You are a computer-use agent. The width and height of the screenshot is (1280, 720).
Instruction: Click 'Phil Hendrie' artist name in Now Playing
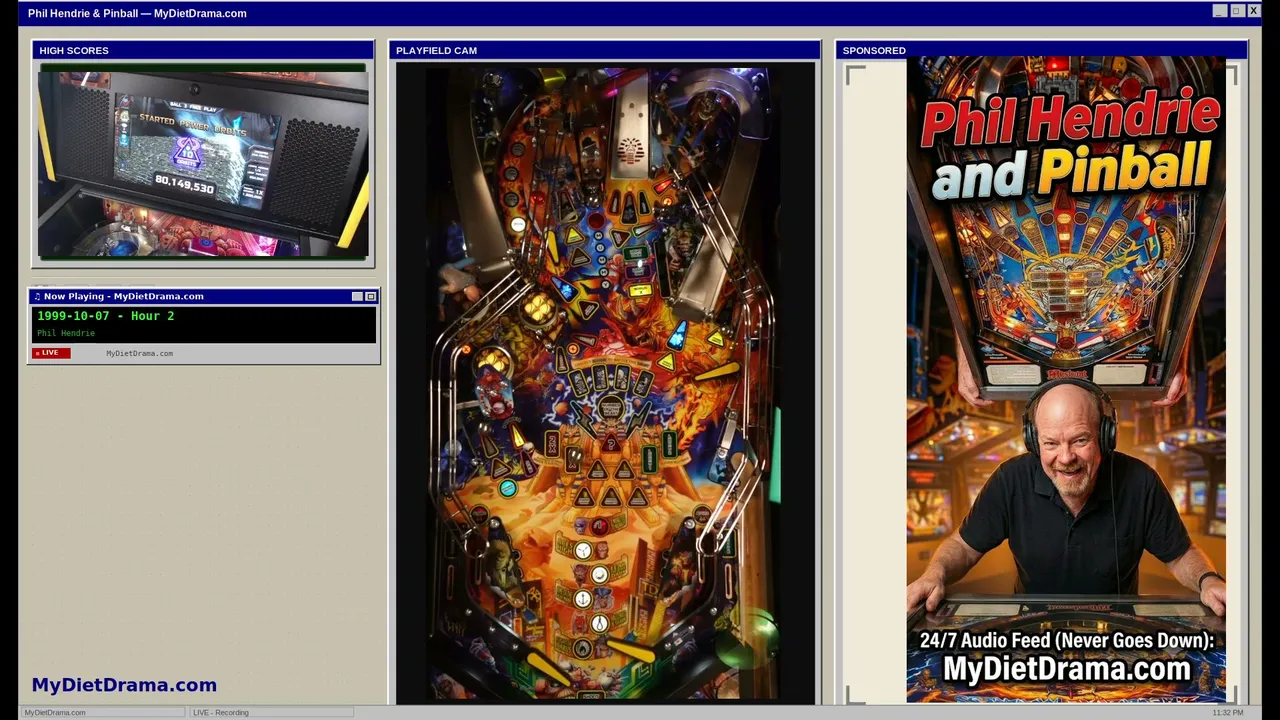tap(66, 333)
